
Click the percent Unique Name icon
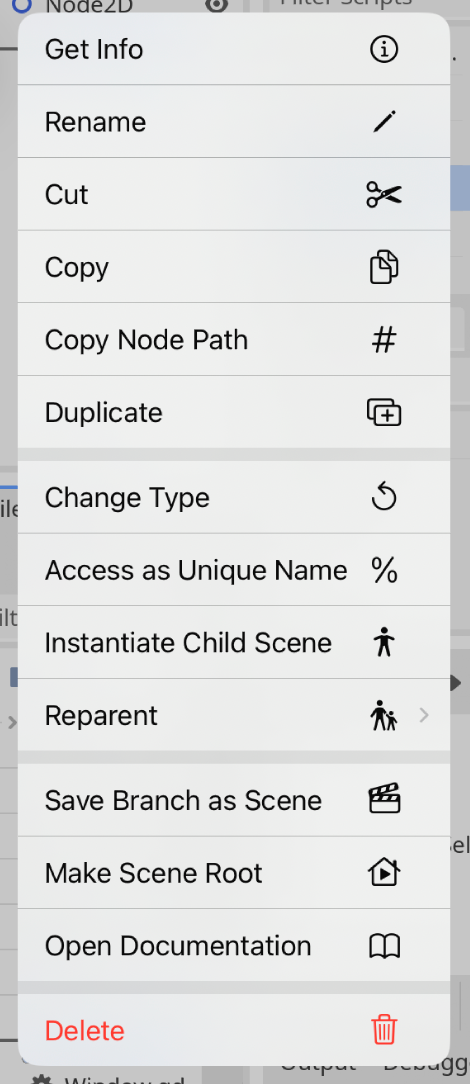tap(384, 570)
